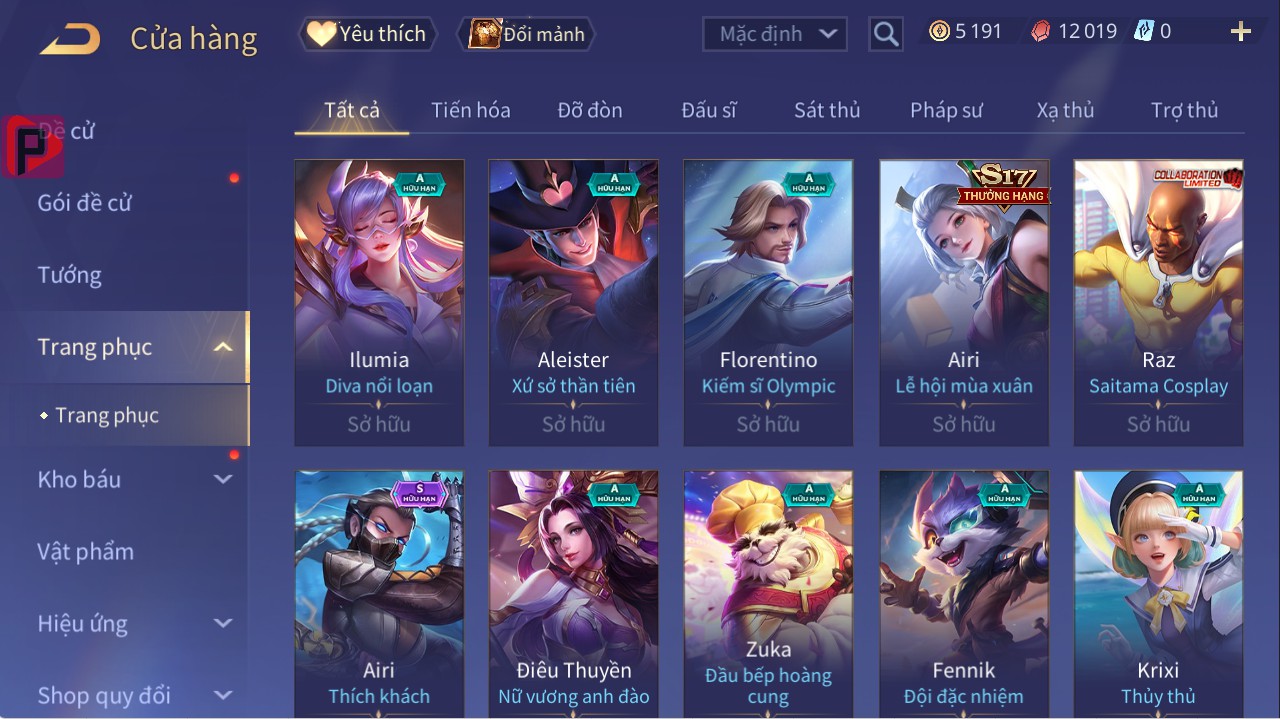1280x719 pixels.
Task: Tap the red ruby balance icon
Action: click(x=1041, y=32)
